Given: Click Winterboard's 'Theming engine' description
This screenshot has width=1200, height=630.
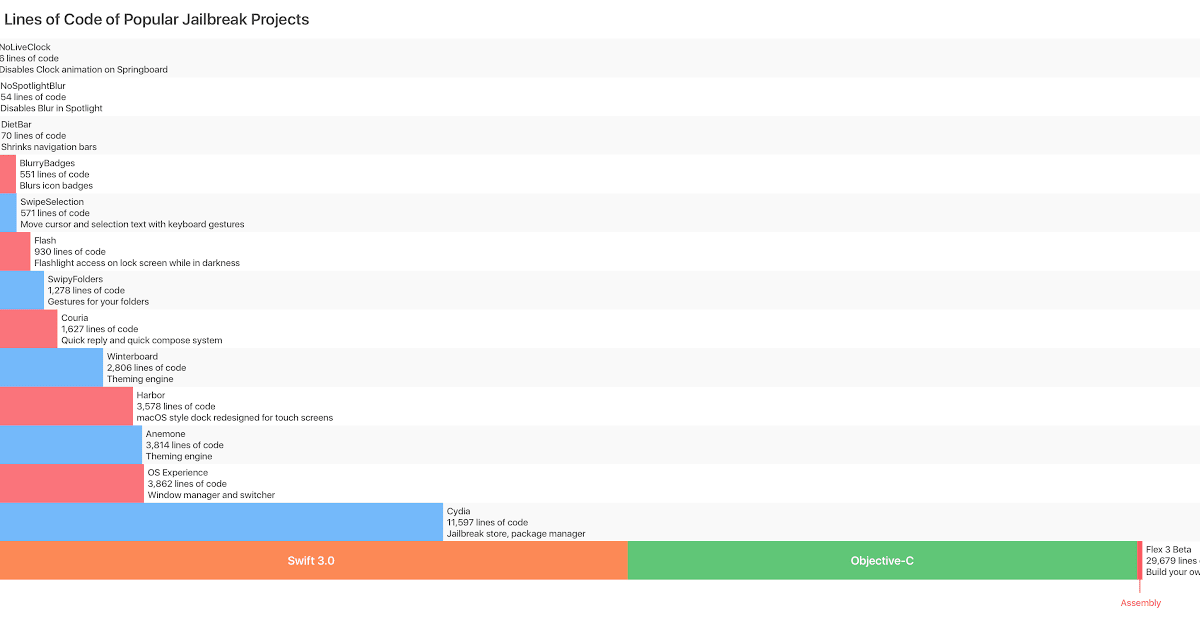Looking at the screenshot, I should pyautogui.click(x=140, y=379).
